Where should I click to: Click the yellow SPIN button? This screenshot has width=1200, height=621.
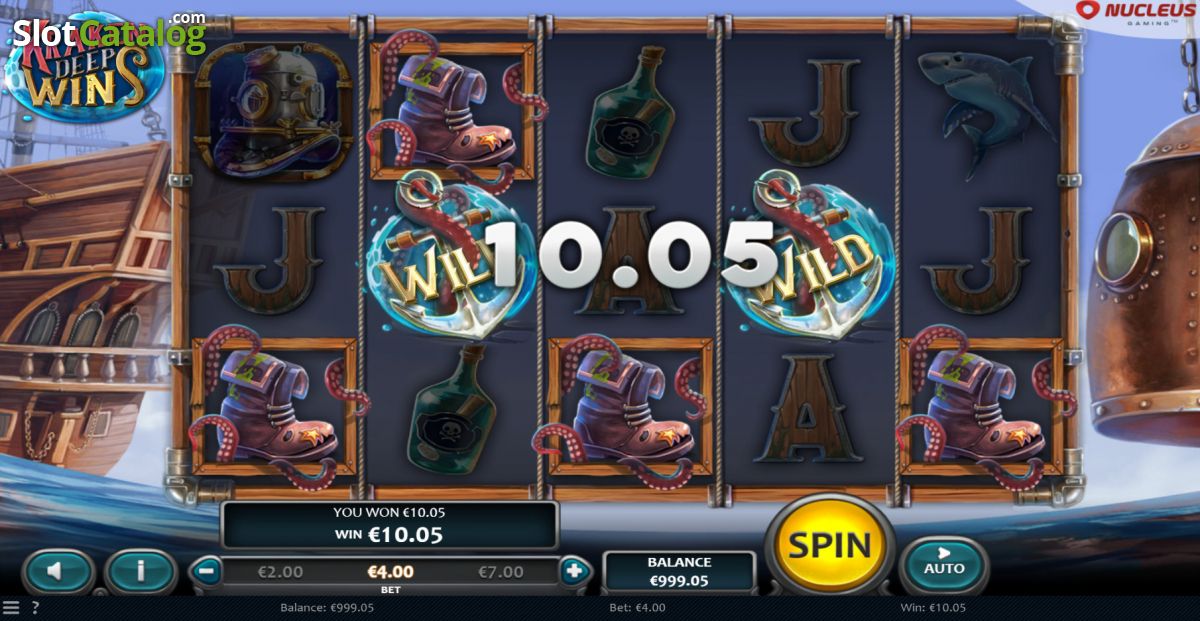coord(830,546)
